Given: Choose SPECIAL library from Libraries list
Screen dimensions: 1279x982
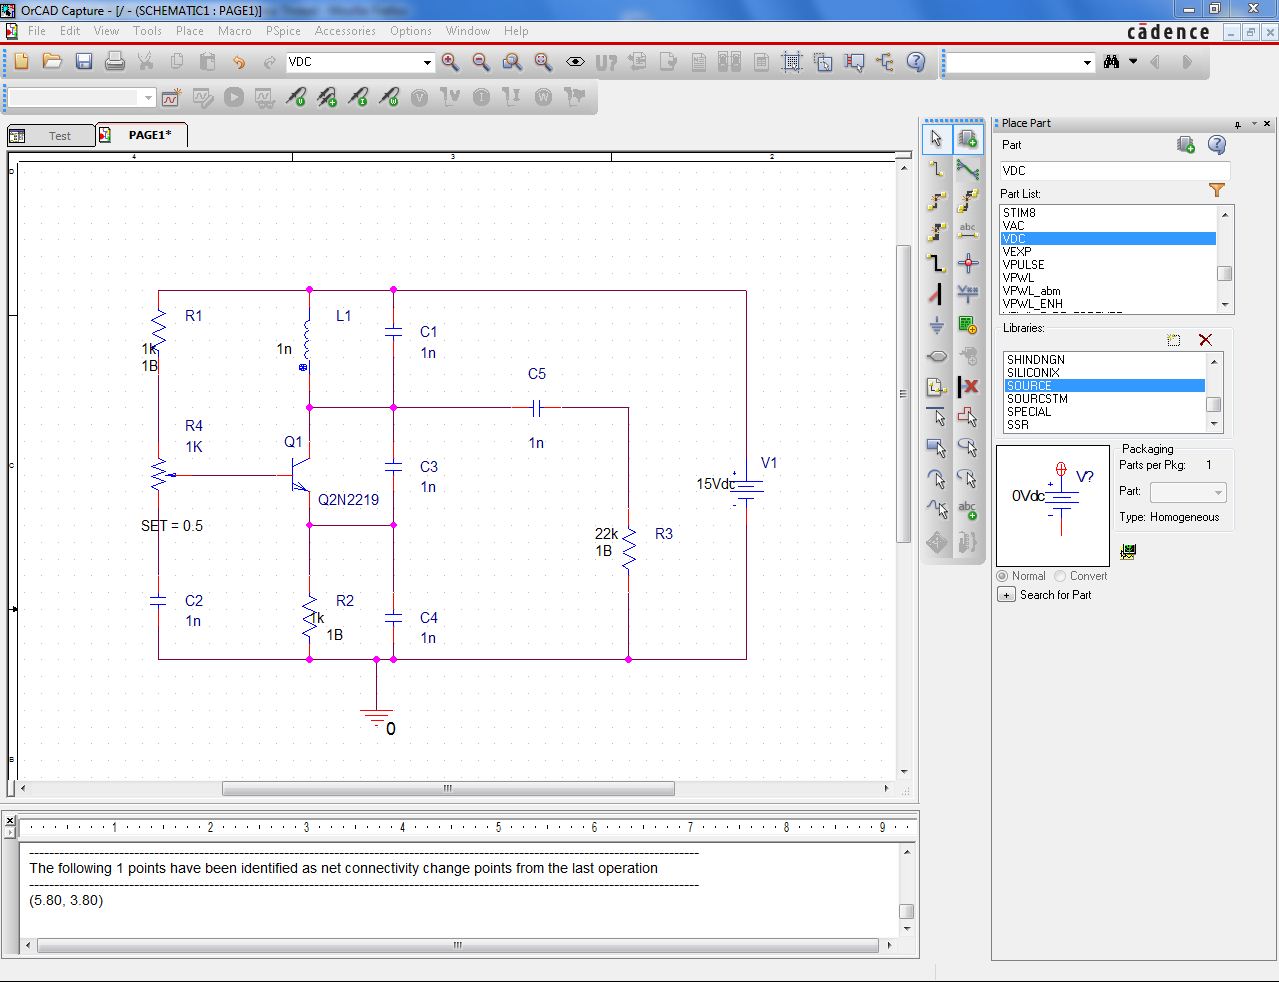Looking at the screenshot, I should pos(1029,412).
